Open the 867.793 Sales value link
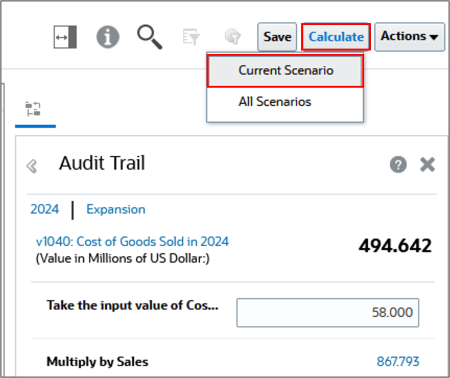The width and height of the screenshot is (450, 378). pyautogui.click(x=398, y=362)
